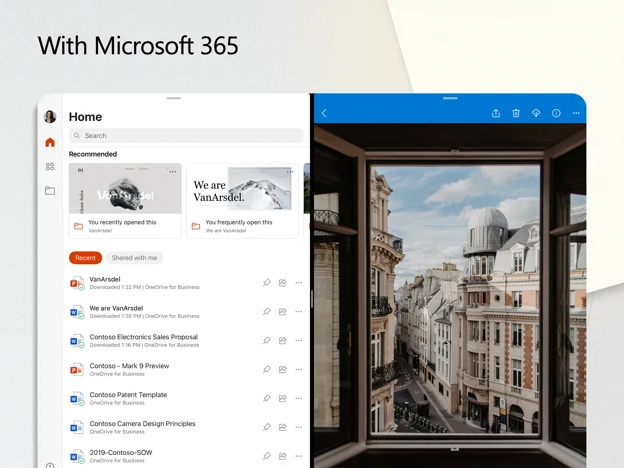Open more options on VanArsdel recommended card
624x468 pixels.
point(173,172)
